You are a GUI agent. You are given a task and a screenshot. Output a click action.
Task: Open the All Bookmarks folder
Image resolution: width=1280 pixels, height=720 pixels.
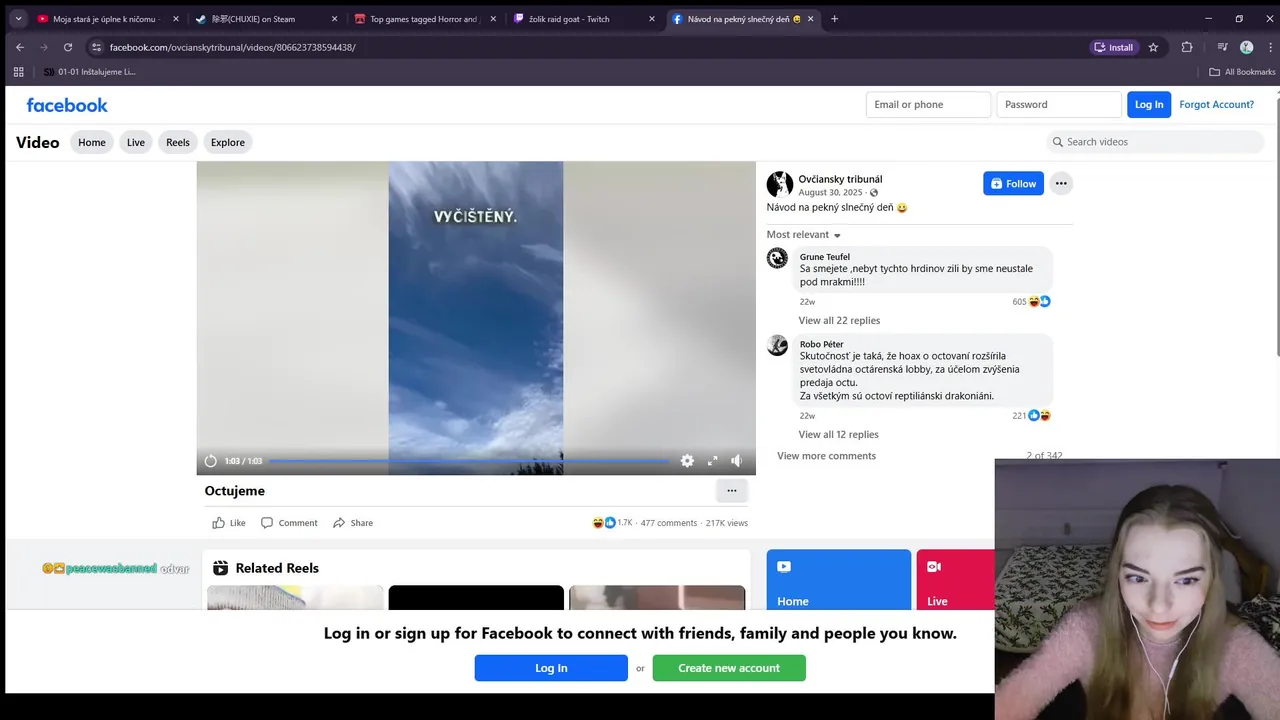point(1242,72)
